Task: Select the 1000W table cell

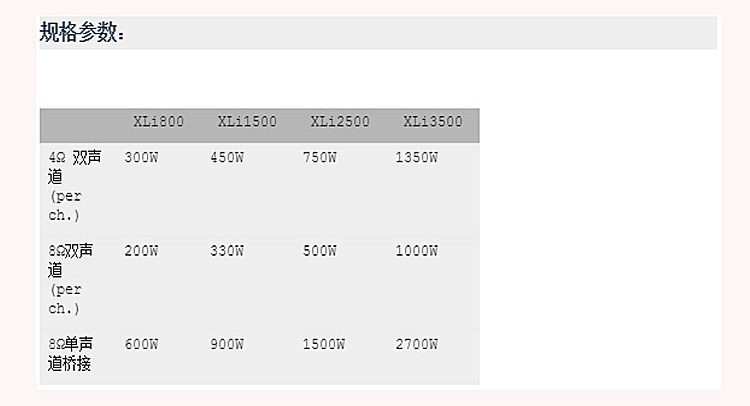Action: (416, 251)
